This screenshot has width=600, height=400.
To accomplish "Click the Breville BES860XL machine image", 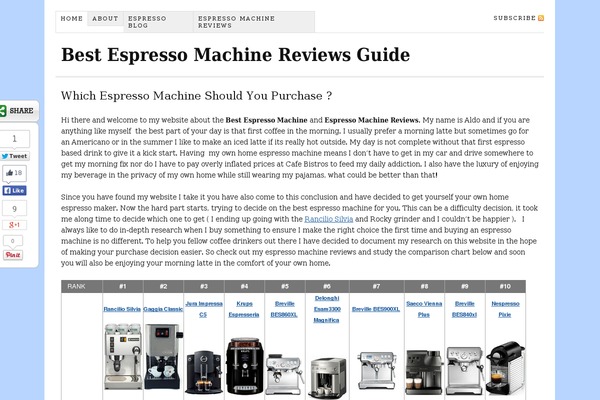I will click(285, 374).
